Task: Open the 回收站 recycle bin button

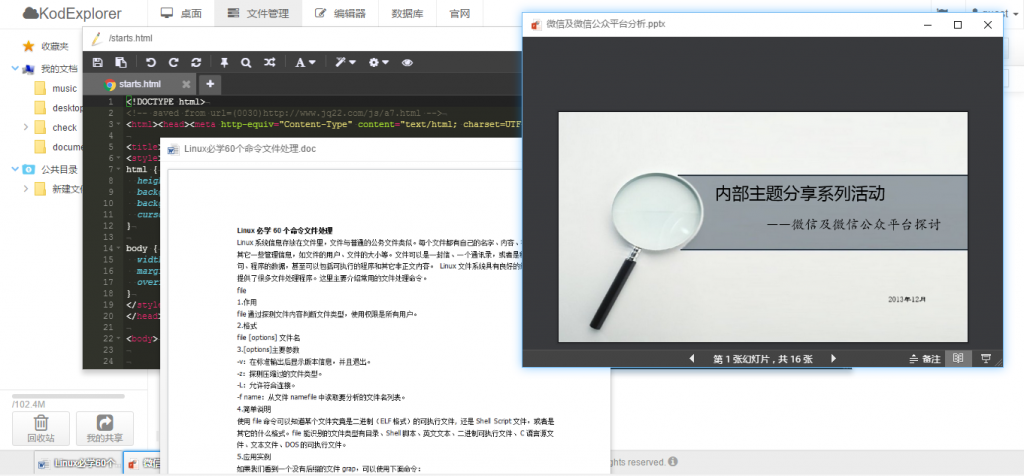Action: (x=40, y=428)
